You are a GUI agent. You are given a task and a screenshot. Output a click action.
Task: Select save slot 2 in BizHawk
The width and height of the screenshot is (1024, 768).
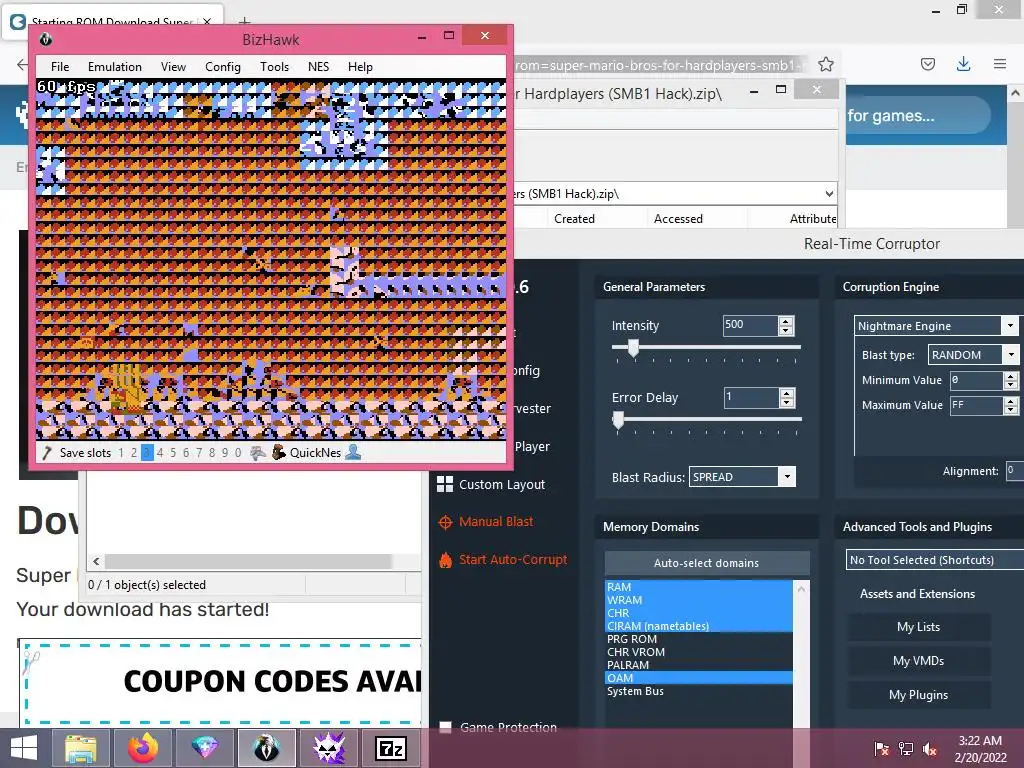[134, 453]
